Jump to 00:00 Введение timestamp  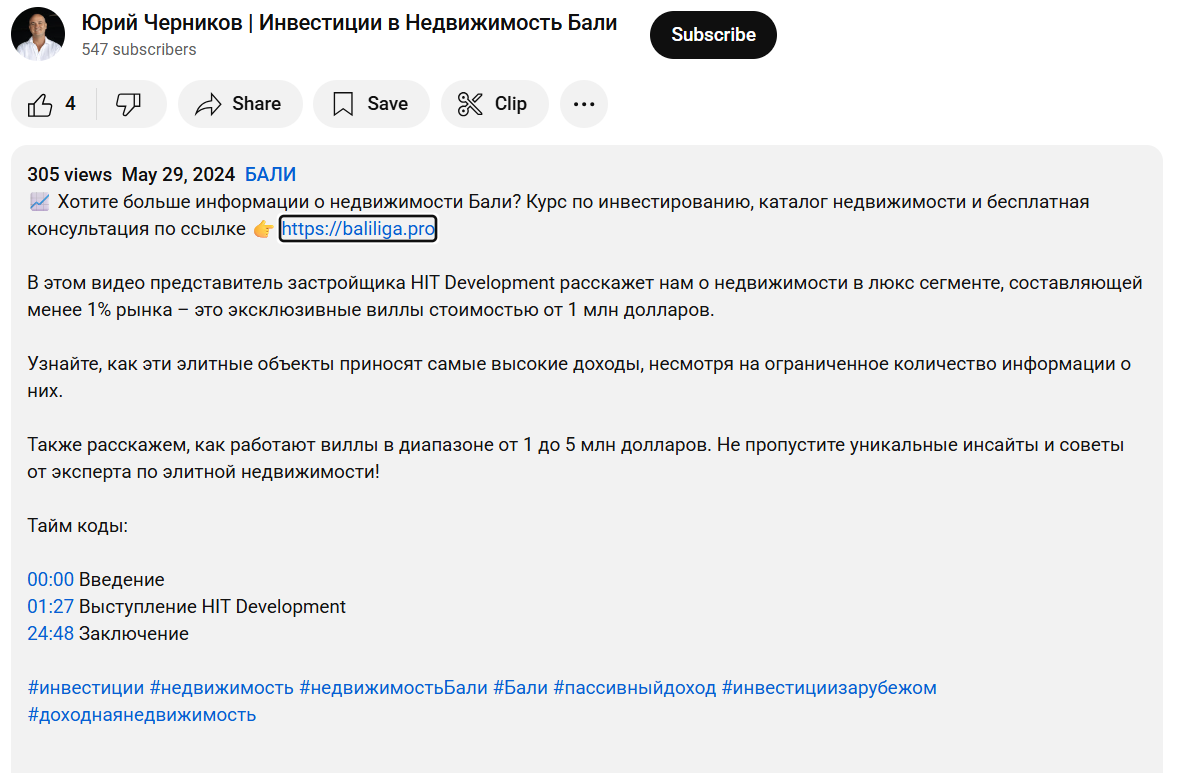click(x=50, y=579)
